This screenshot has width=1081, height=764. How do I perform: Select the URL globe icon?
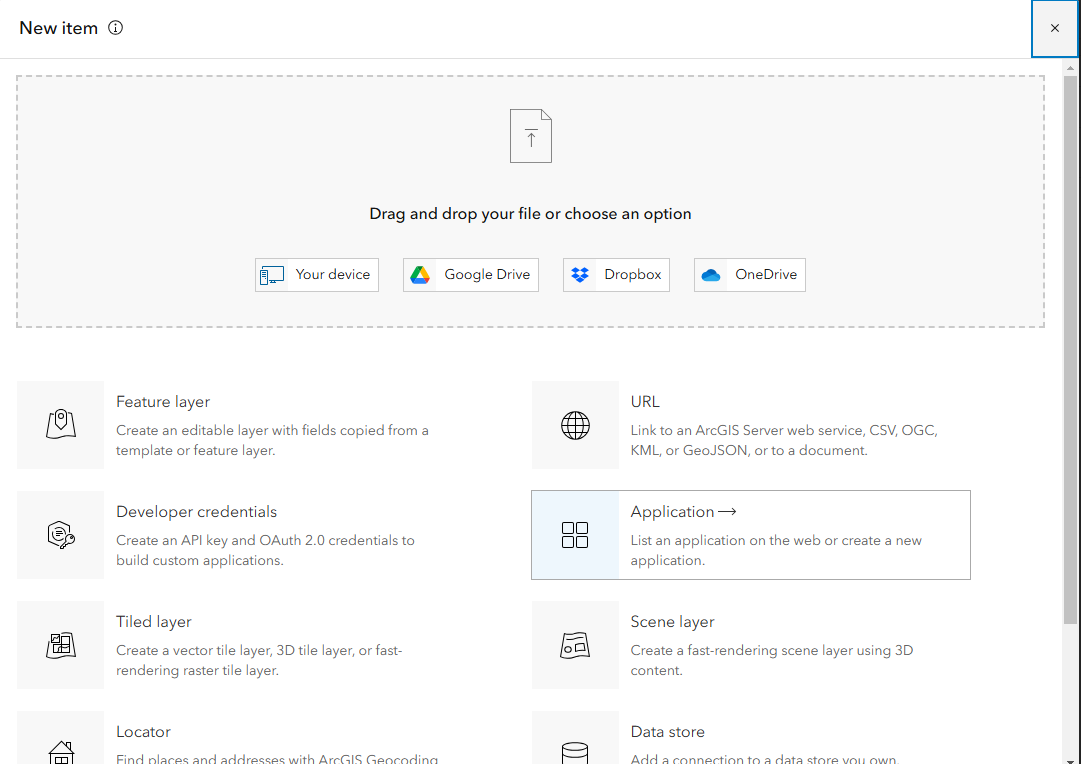coord(575,425)
